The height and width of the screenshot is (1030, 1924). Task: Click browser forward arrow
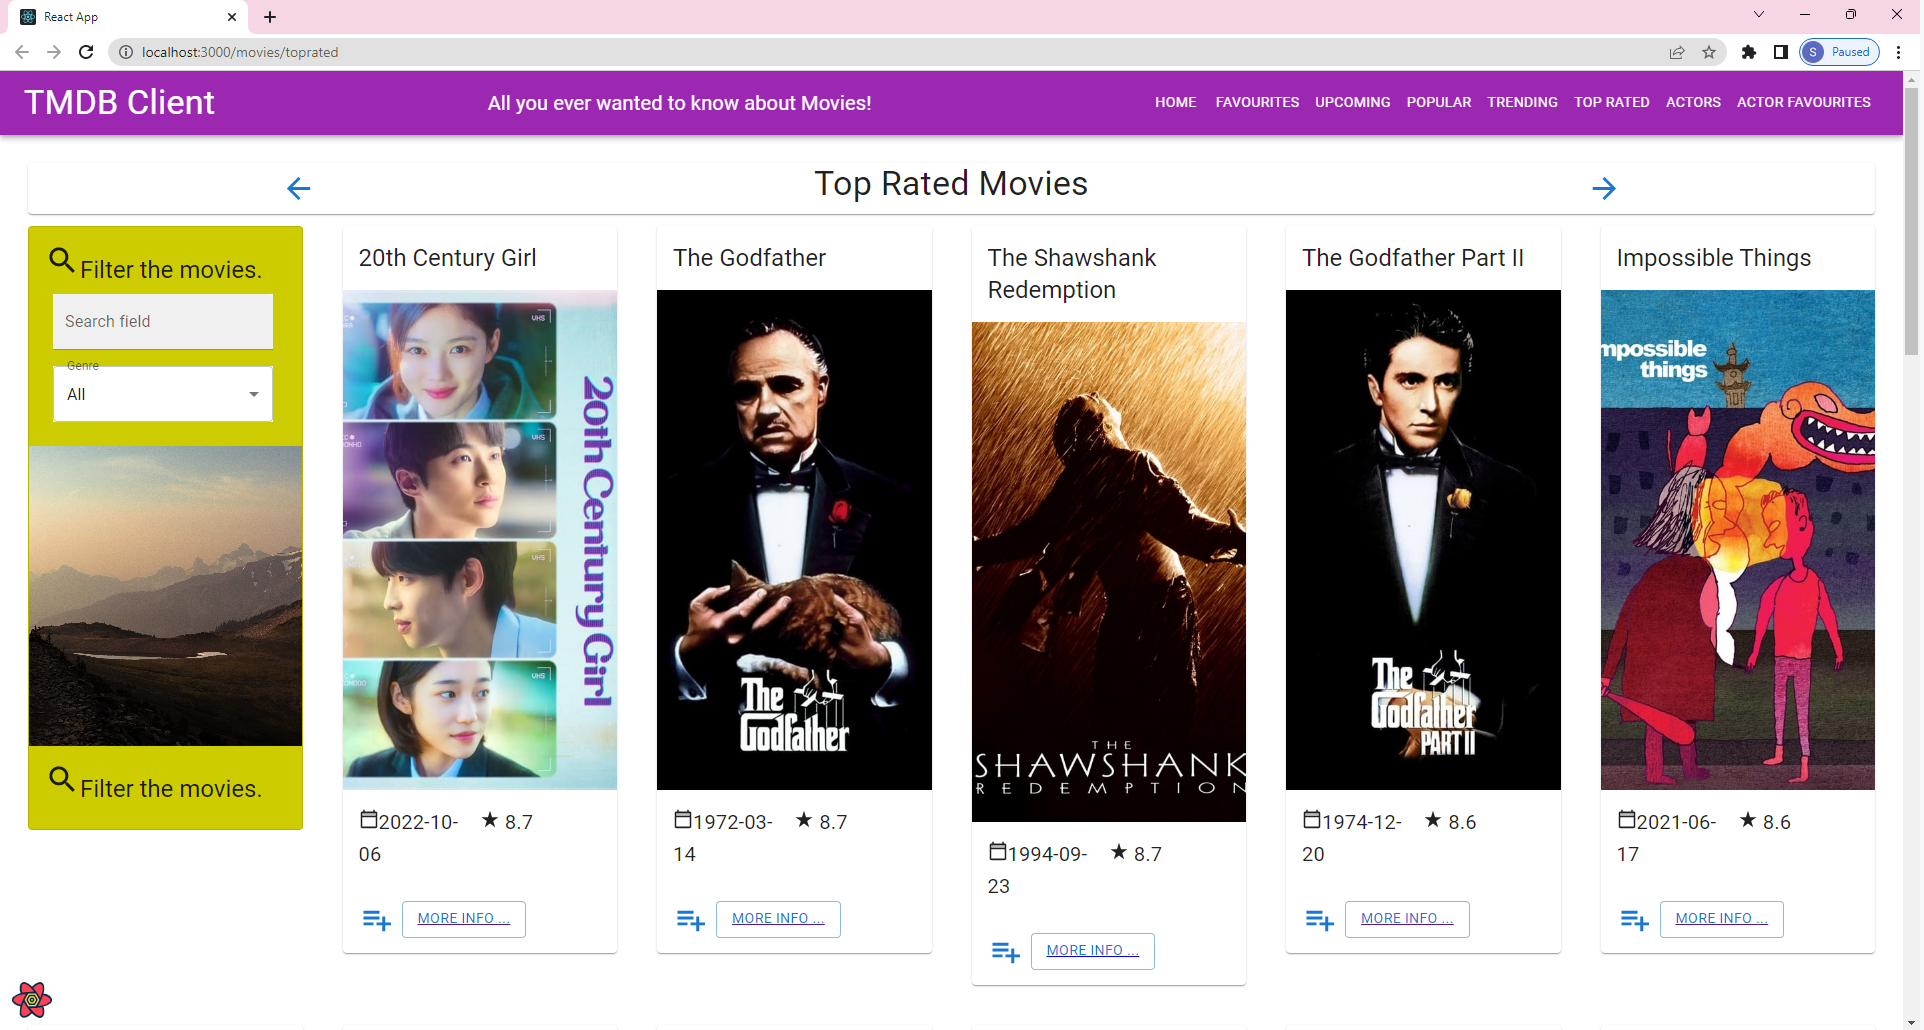pos(54,52)
